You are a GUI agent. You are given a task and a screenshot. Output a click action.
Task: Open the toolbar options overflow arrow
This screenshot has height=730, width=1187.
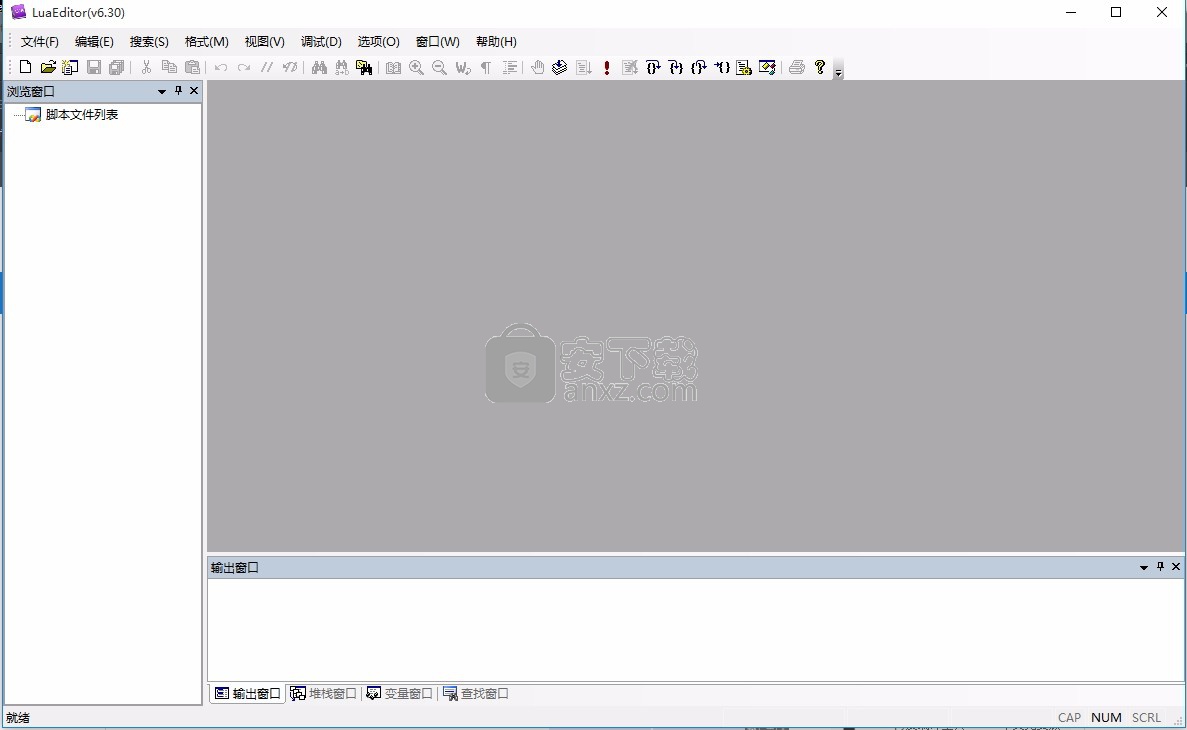click(838, 73)
